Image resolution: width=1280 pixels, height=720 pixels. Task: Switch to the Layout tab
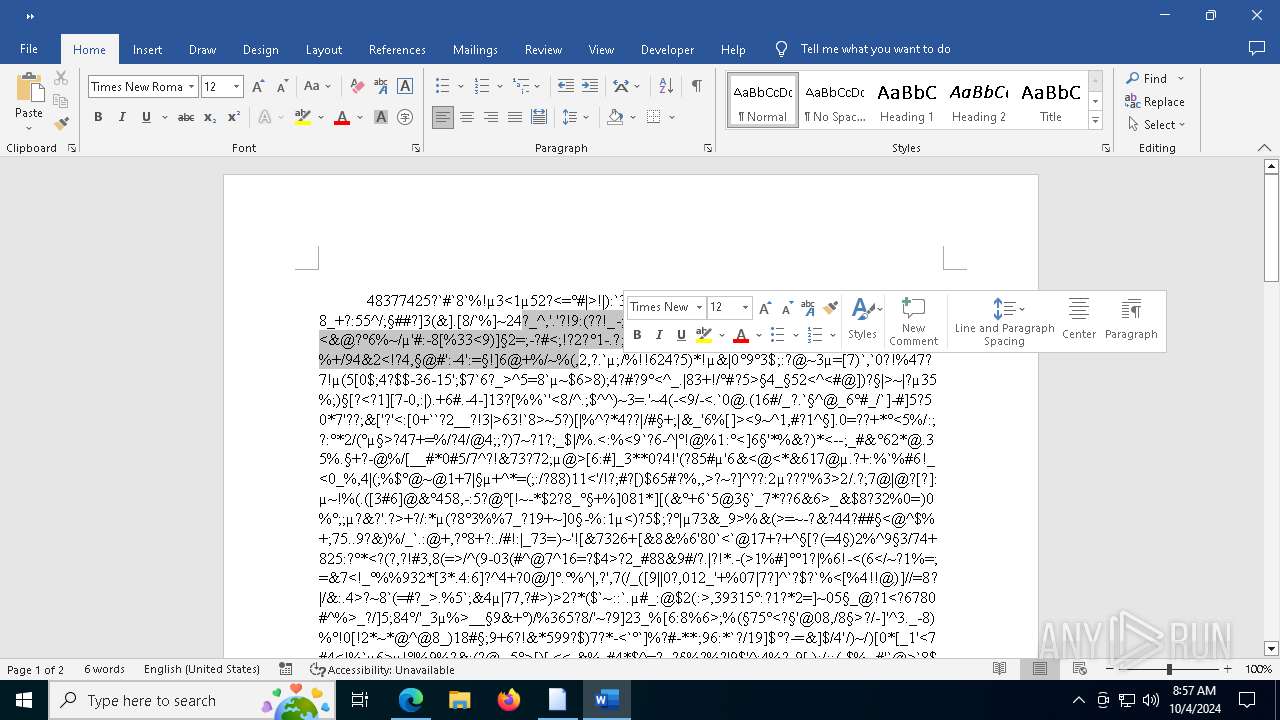tap(323, 49)
